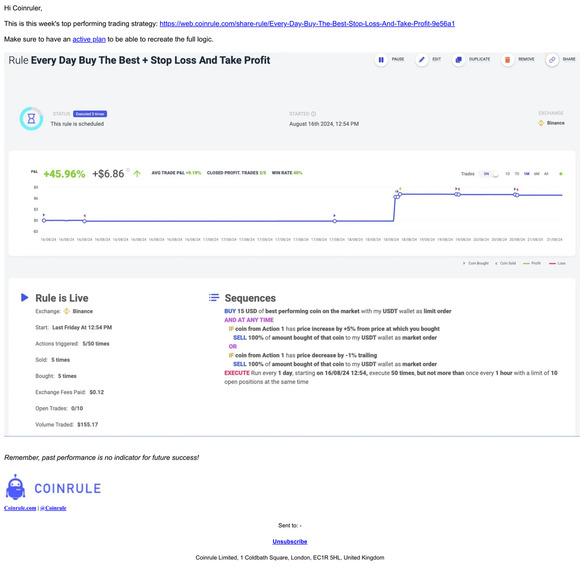Click the Exchange Fees Paid: $0.12 row
Screen dimensions: 580x586
click(x=70, y=392)
